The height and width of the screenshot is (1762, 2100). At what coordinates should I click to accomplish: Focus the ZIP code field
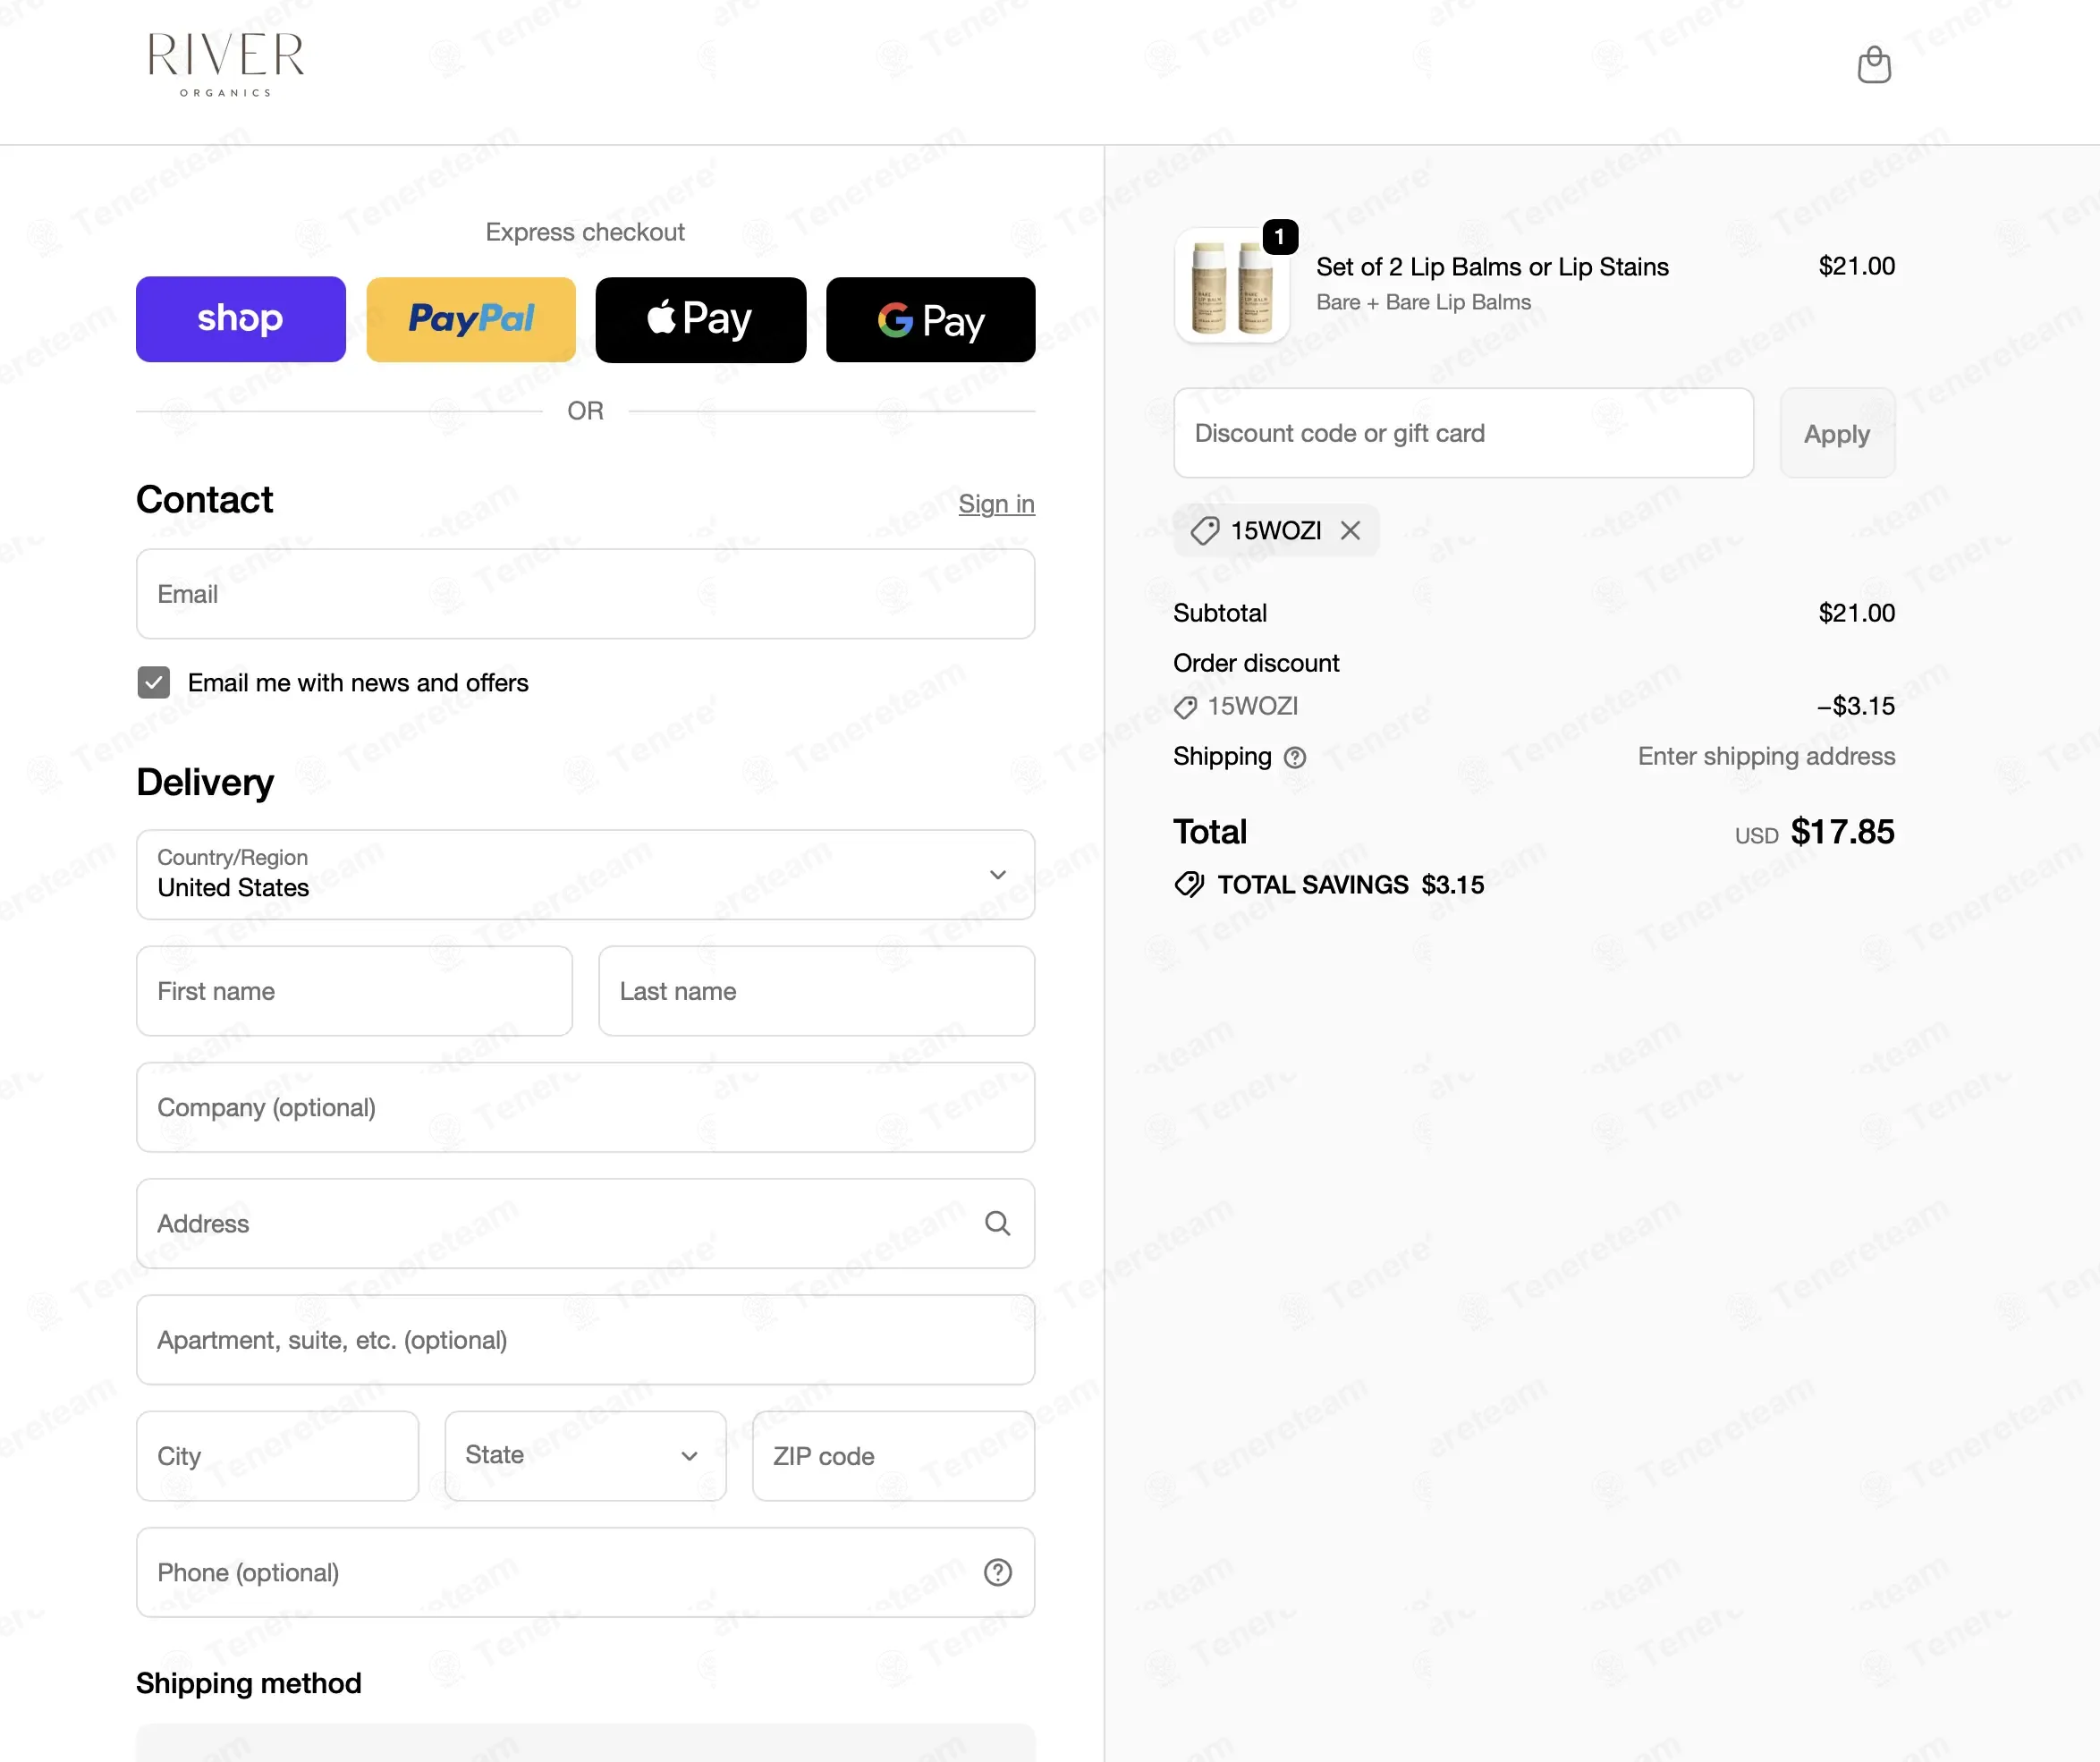click(x=893, y=1455)
